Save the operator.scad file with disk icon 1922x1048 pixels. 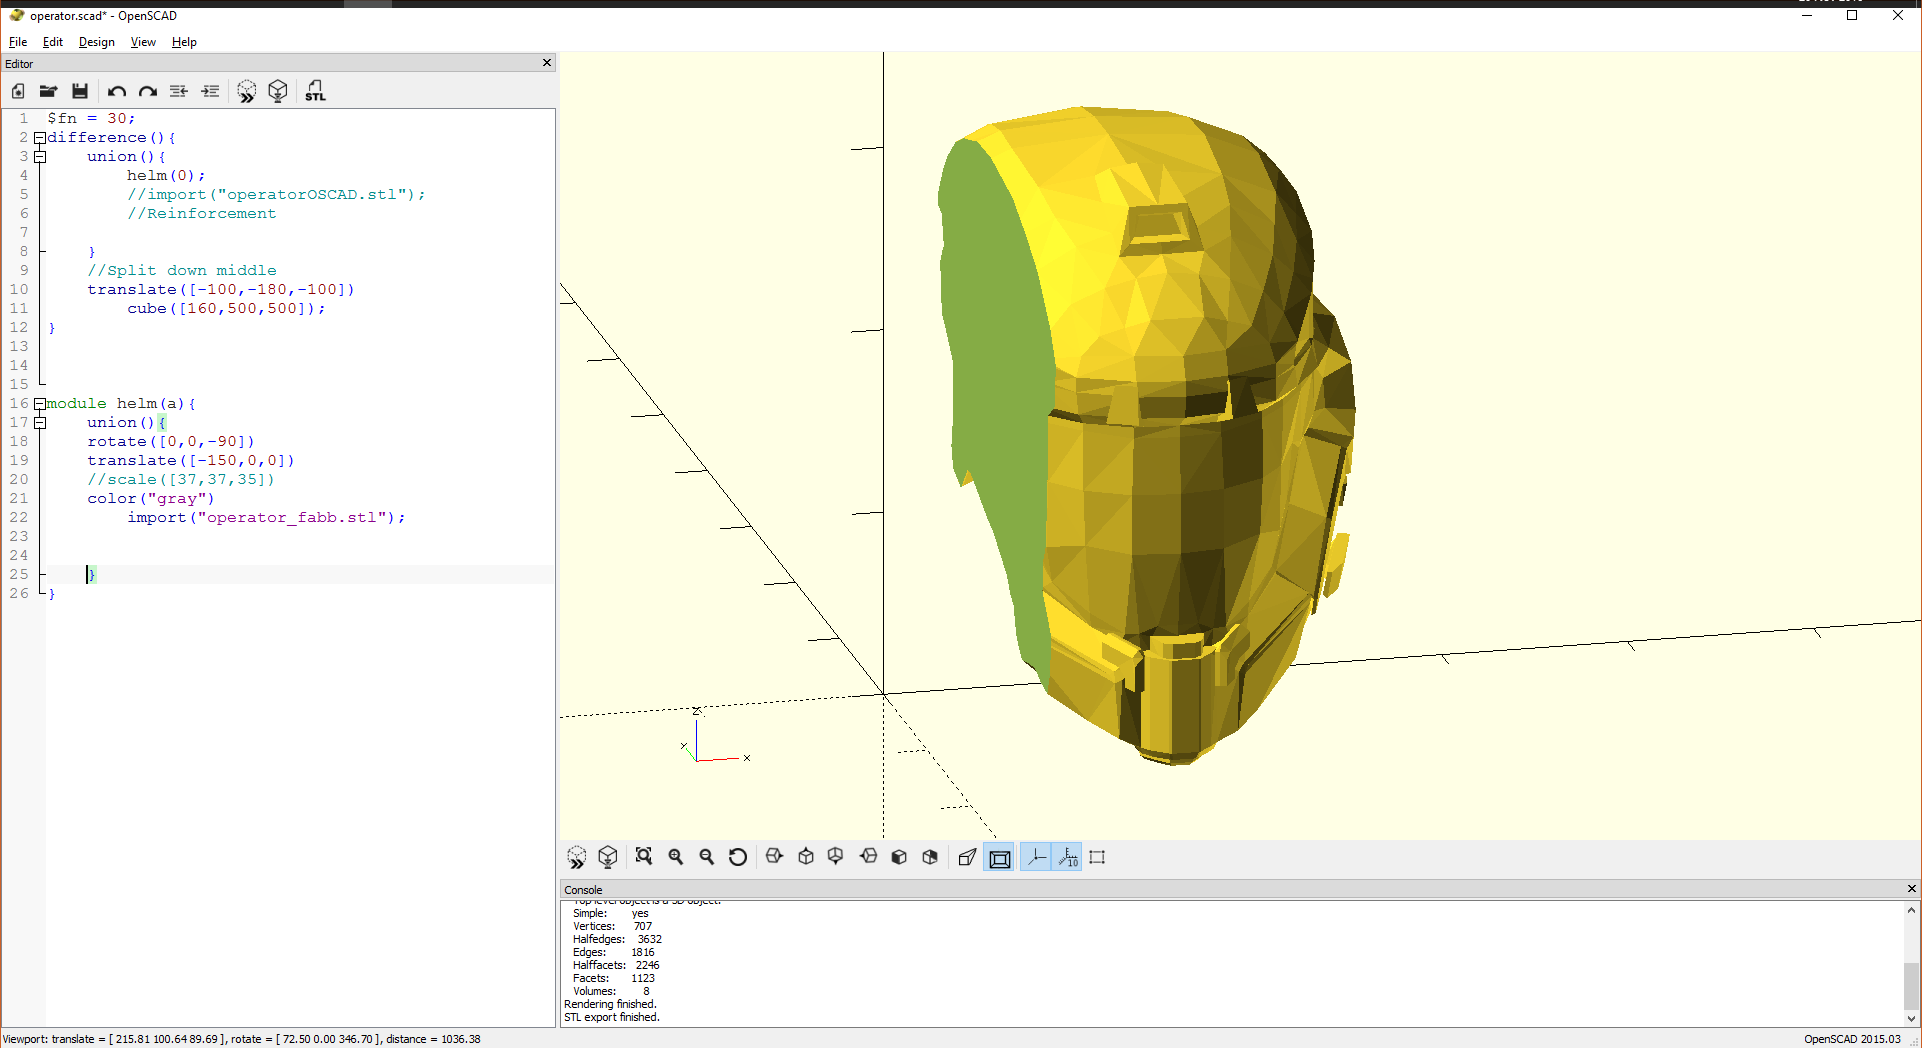80,91
